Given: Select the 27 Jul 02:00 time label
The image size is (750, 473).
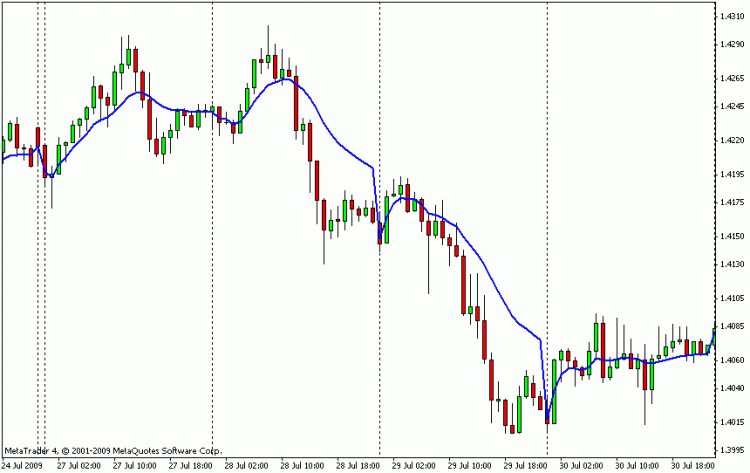Looking at the screenshot, I should [x=78, y=465].
